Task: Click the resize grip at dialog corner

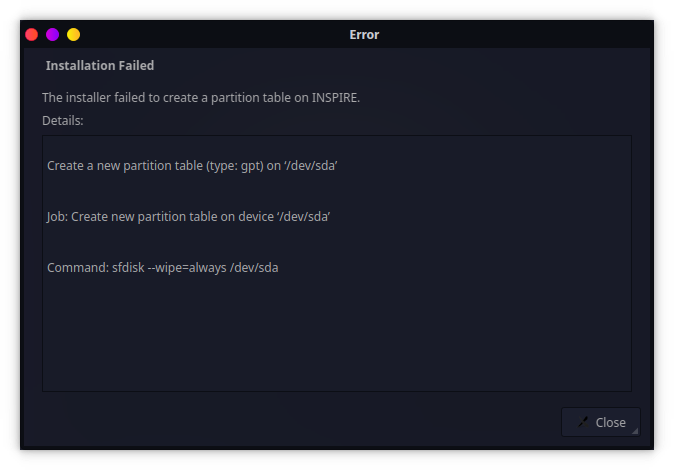Action: (635, 431)
